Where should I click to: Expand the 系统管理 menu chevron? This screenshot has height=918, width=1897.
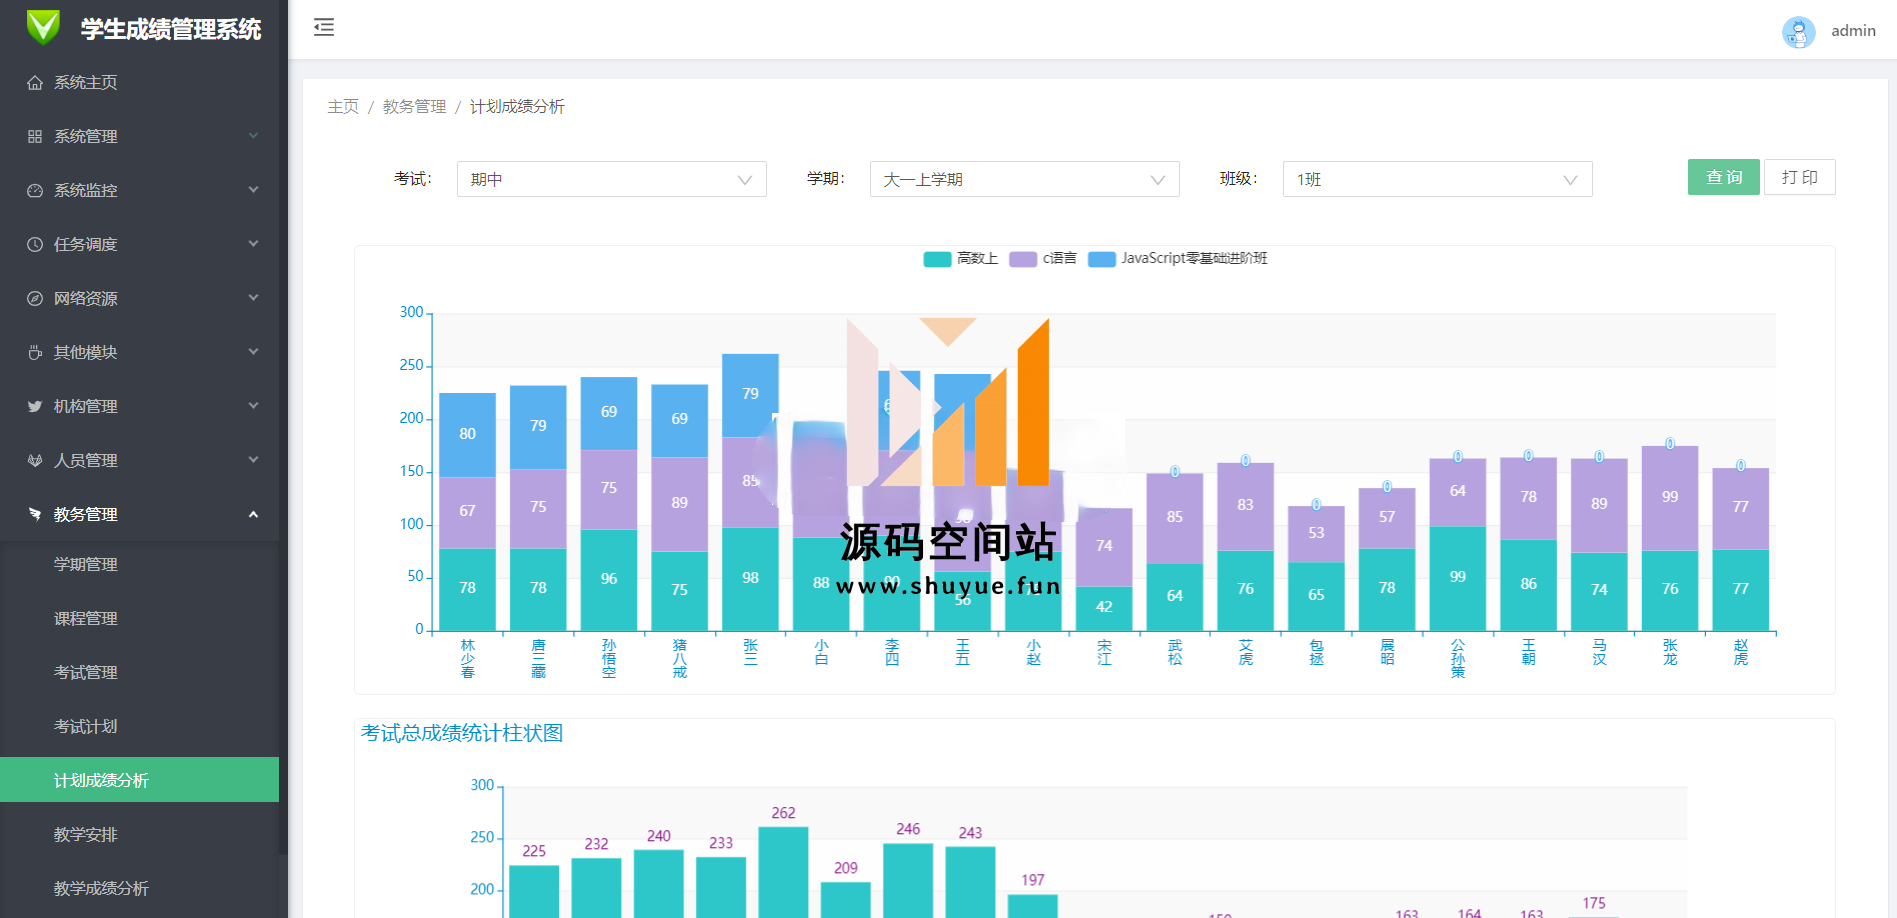(x=253, y=136)
